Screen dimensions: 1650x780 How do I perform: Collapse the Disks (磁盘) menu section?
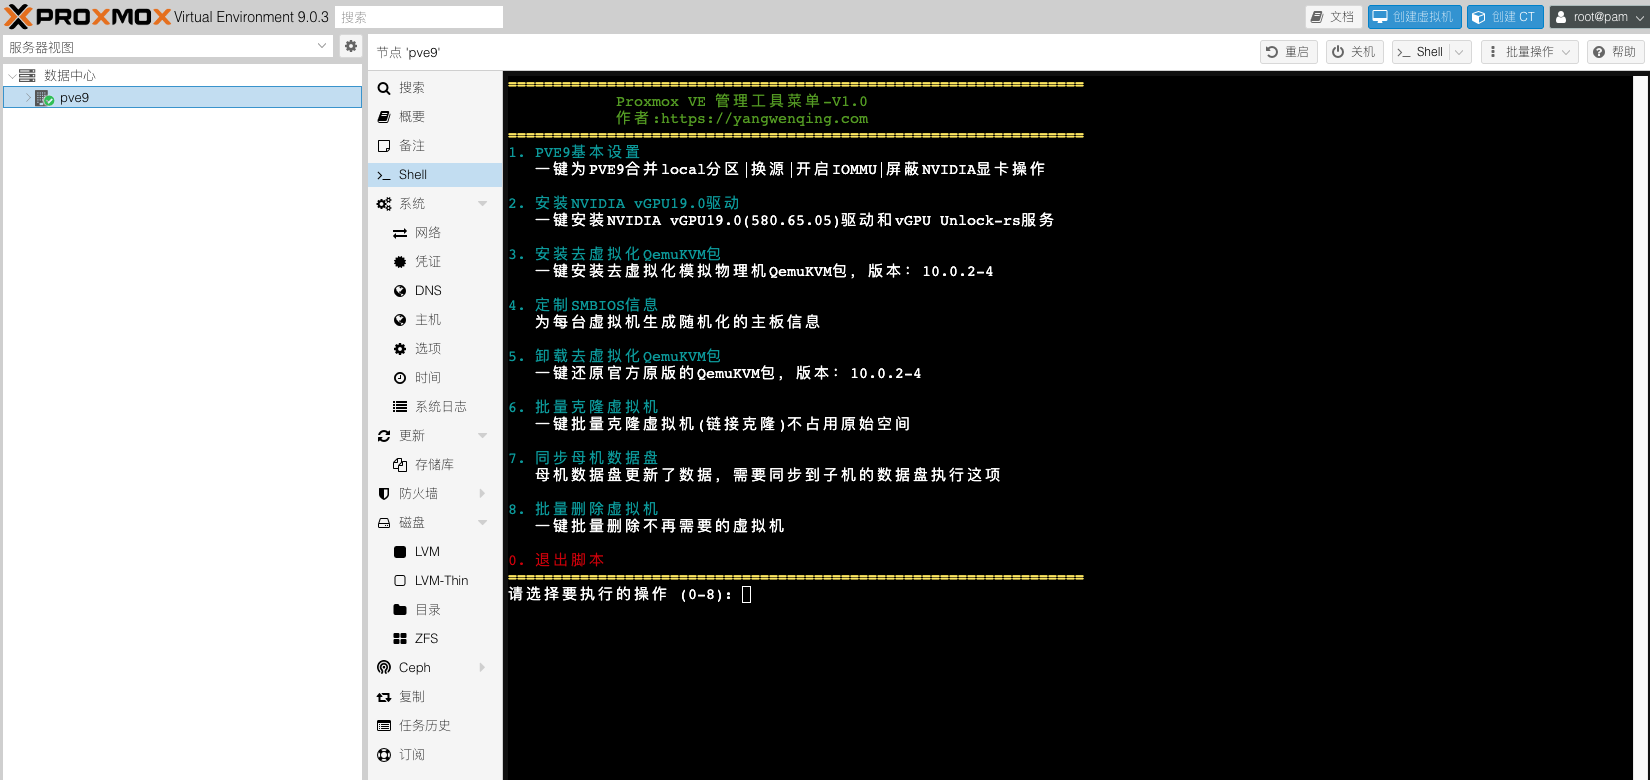pos(483,523)
